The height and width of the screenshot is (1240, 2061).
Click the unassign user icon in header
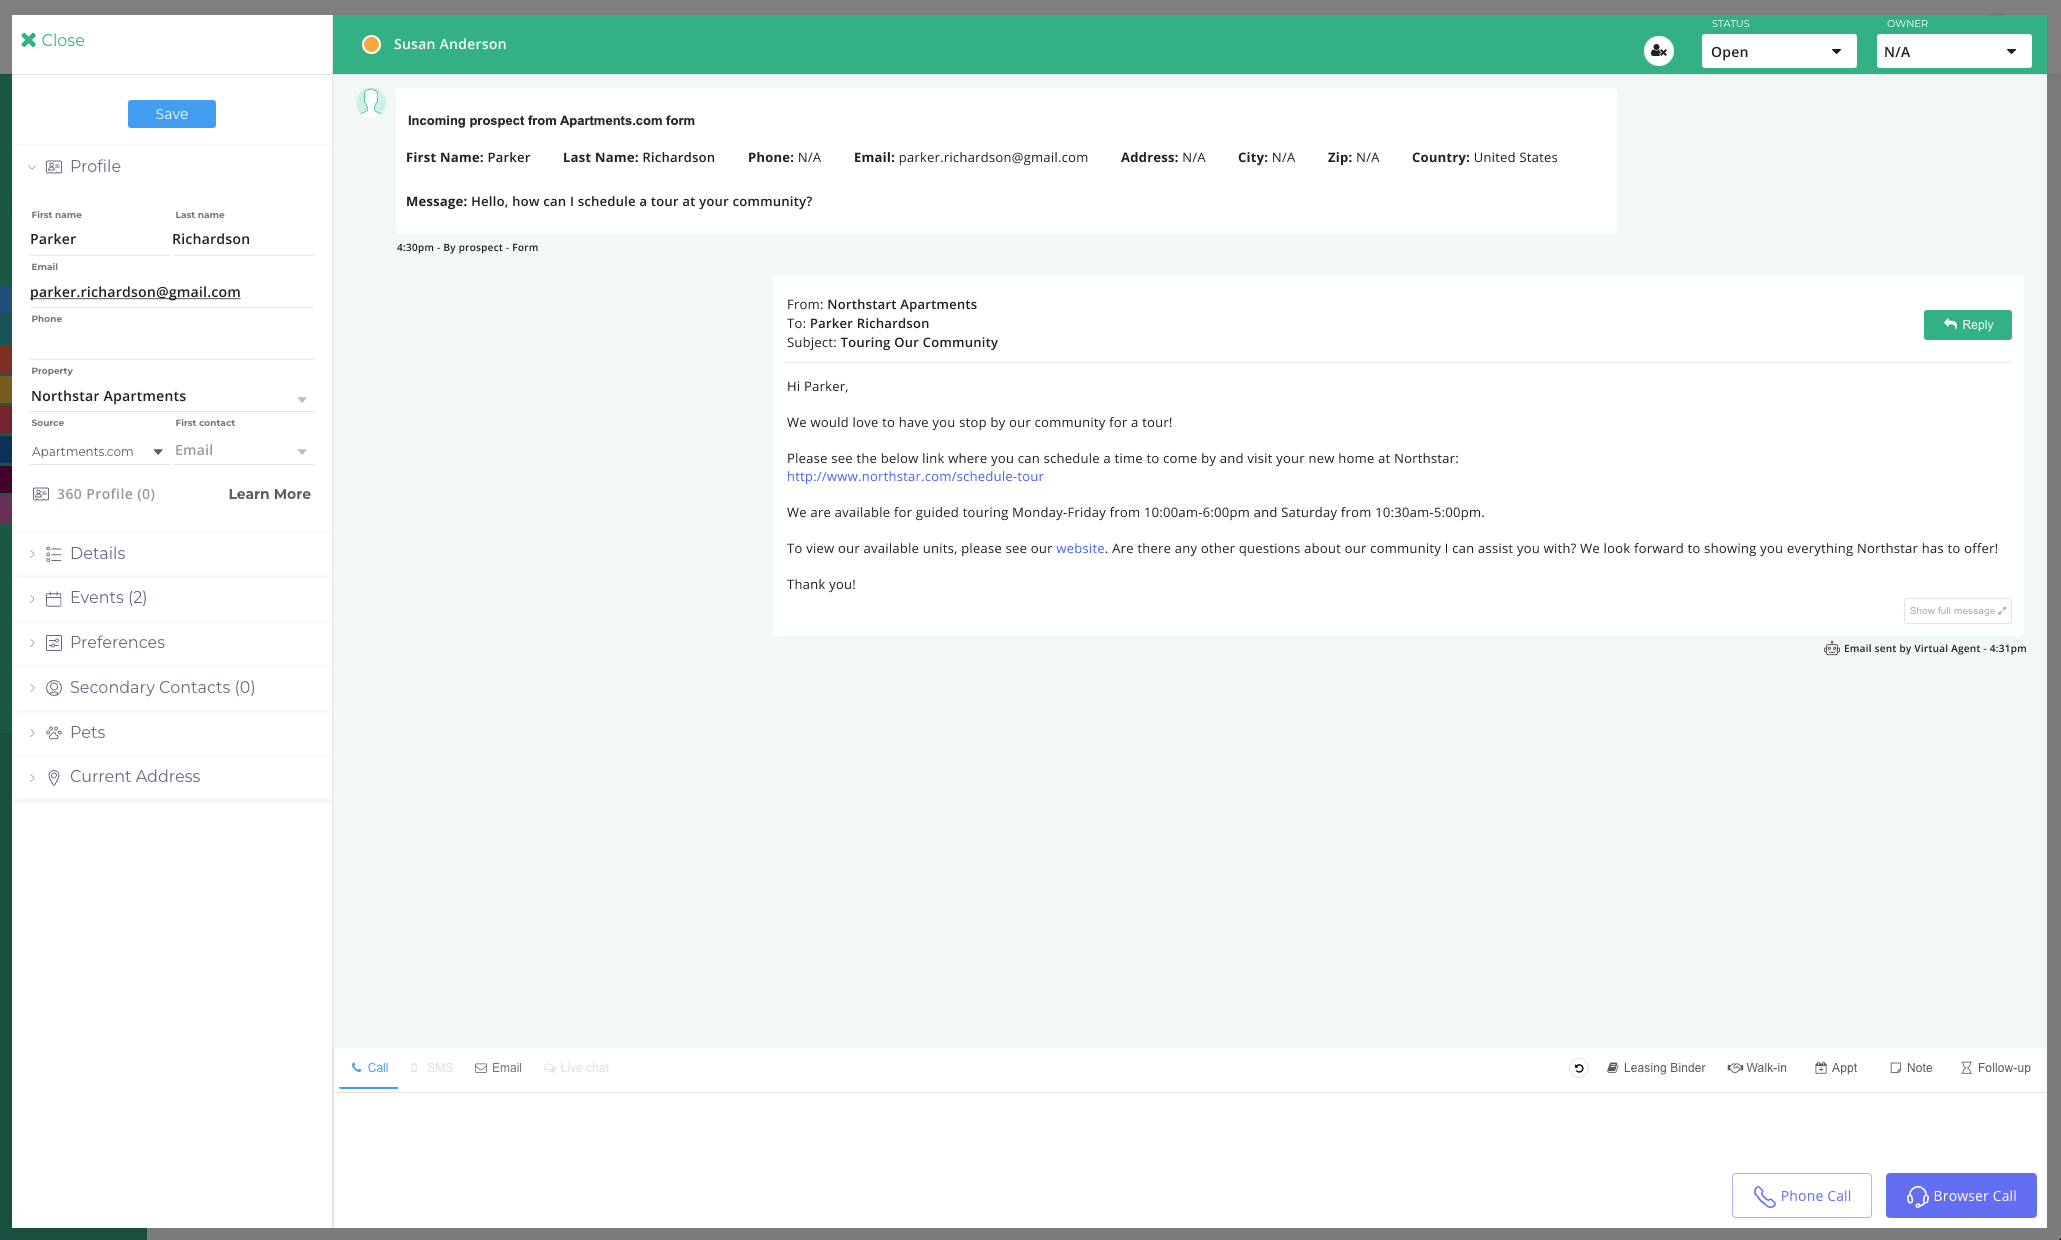1658,51
